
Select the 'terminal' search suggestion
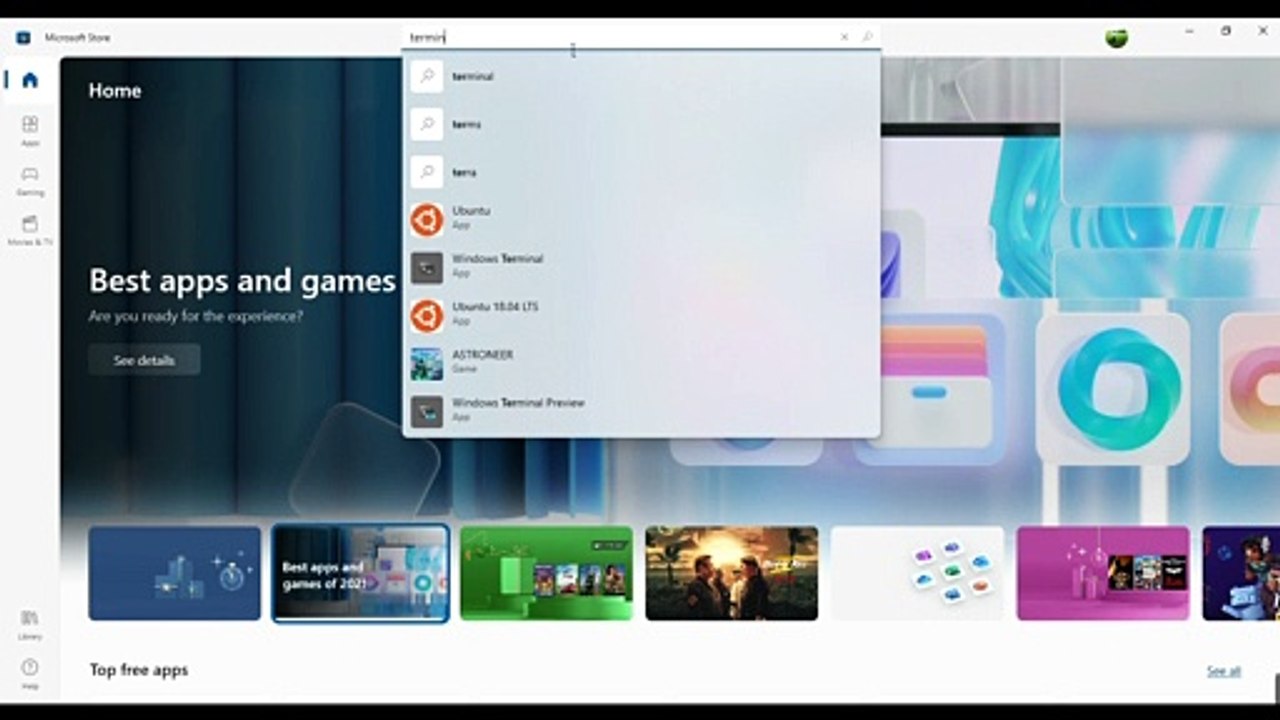click(x=641, y=76)
